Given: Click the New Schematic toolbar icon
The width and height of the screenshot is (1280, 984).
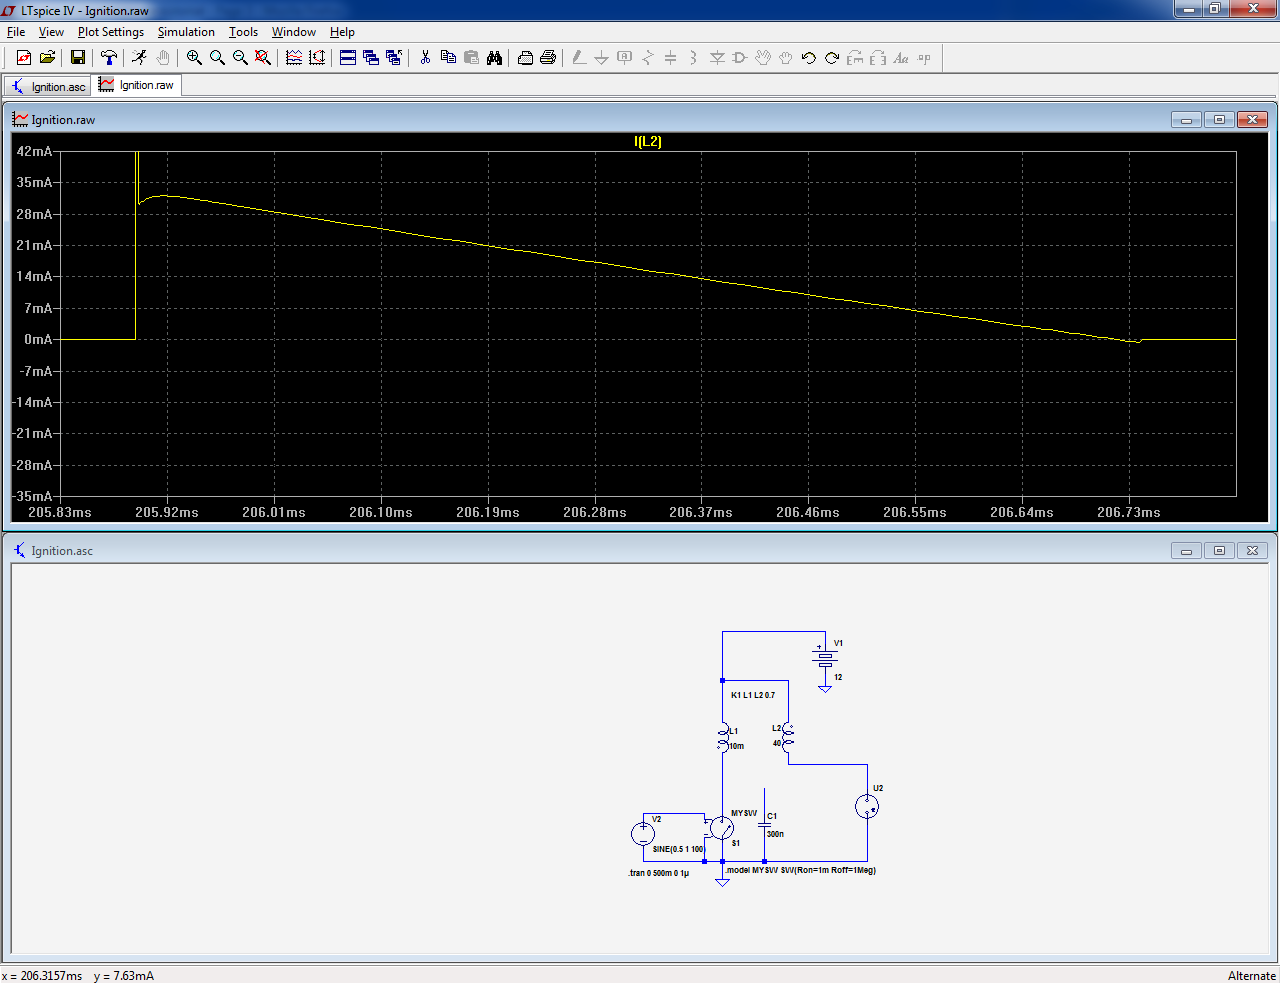Looking at the screenshot, I should [x=24, y=58].
